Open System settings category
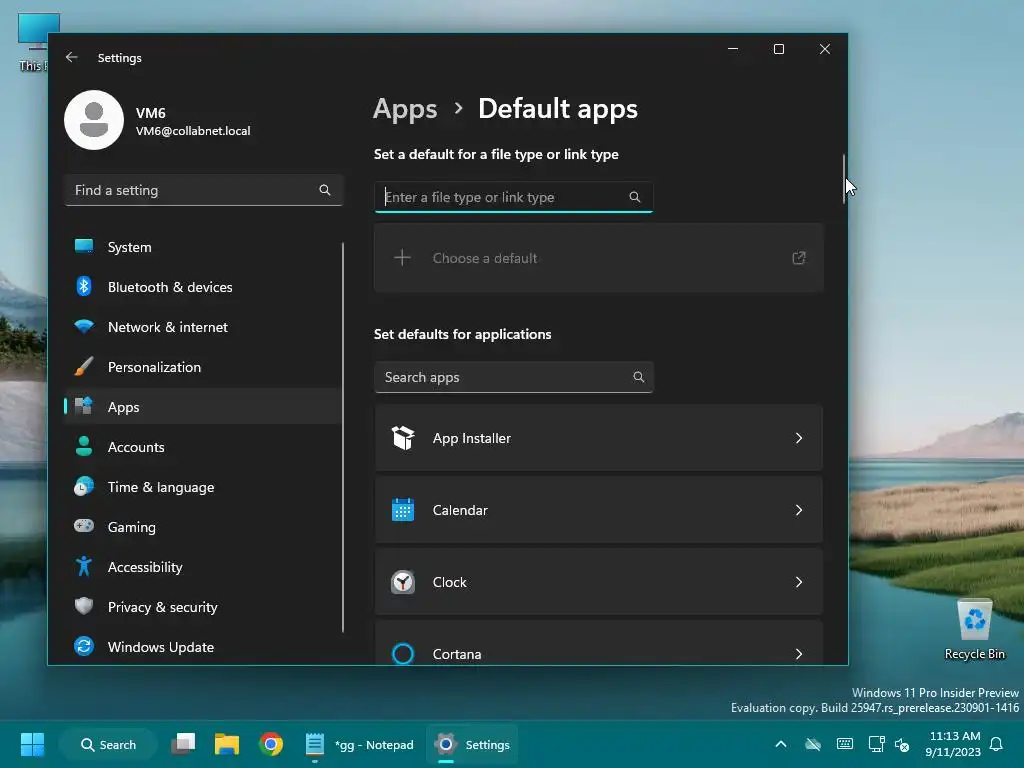 pos(203,247)
